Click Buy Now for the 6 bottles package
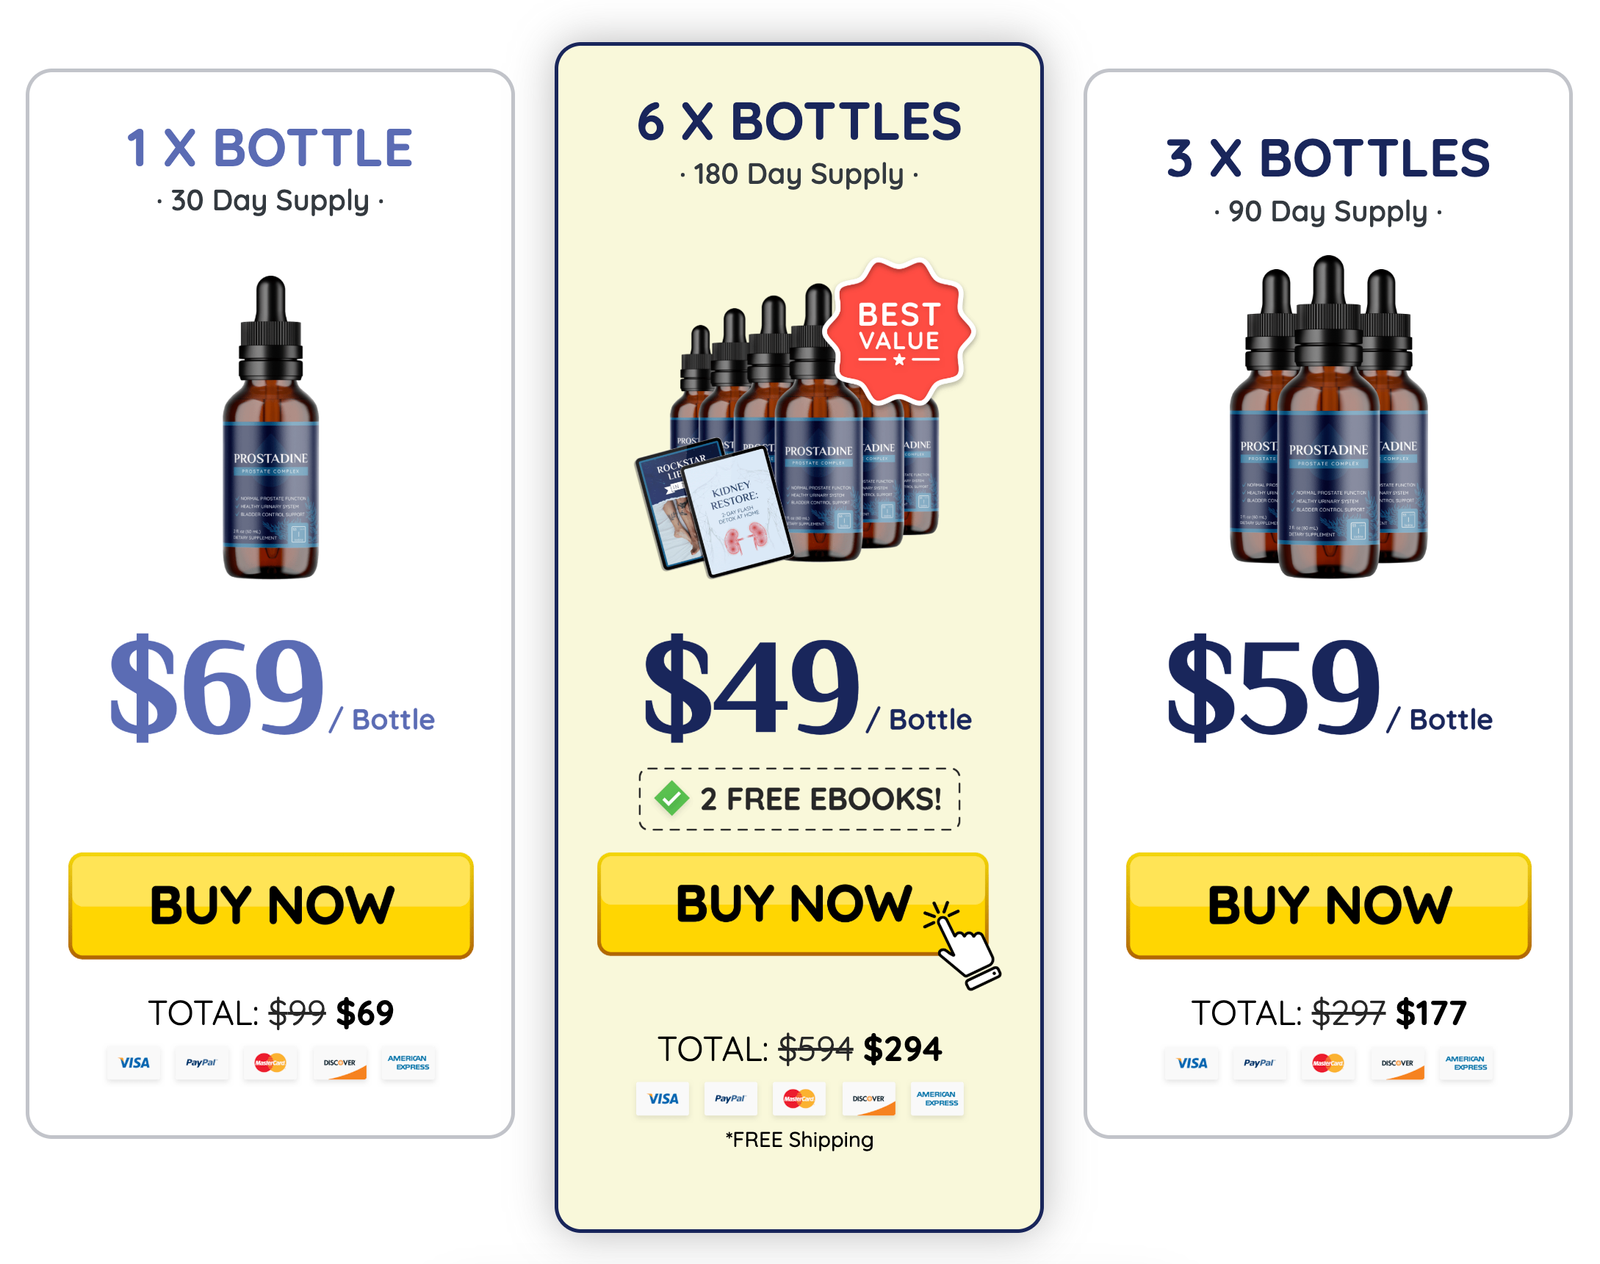 [x=793, y=904]
